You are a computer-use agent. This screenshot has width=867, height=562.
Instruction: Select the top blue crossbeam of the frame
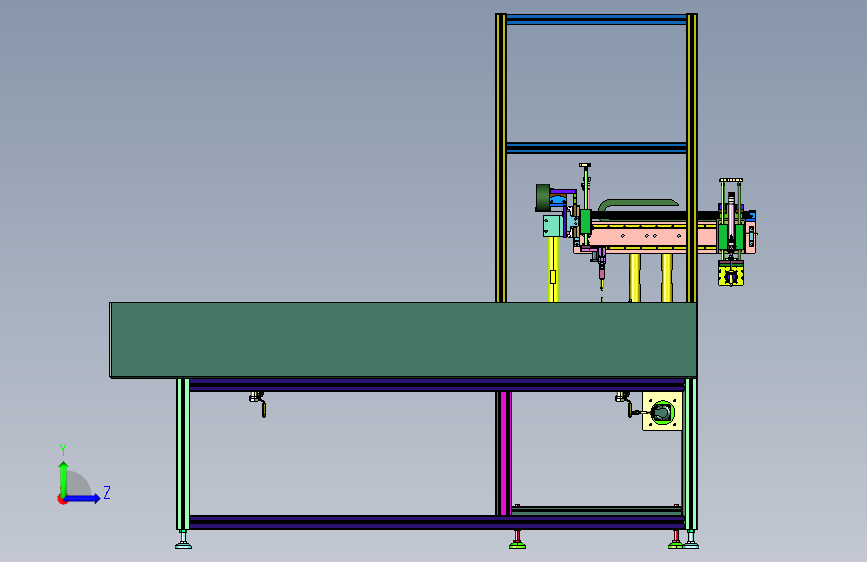point(596,19)
